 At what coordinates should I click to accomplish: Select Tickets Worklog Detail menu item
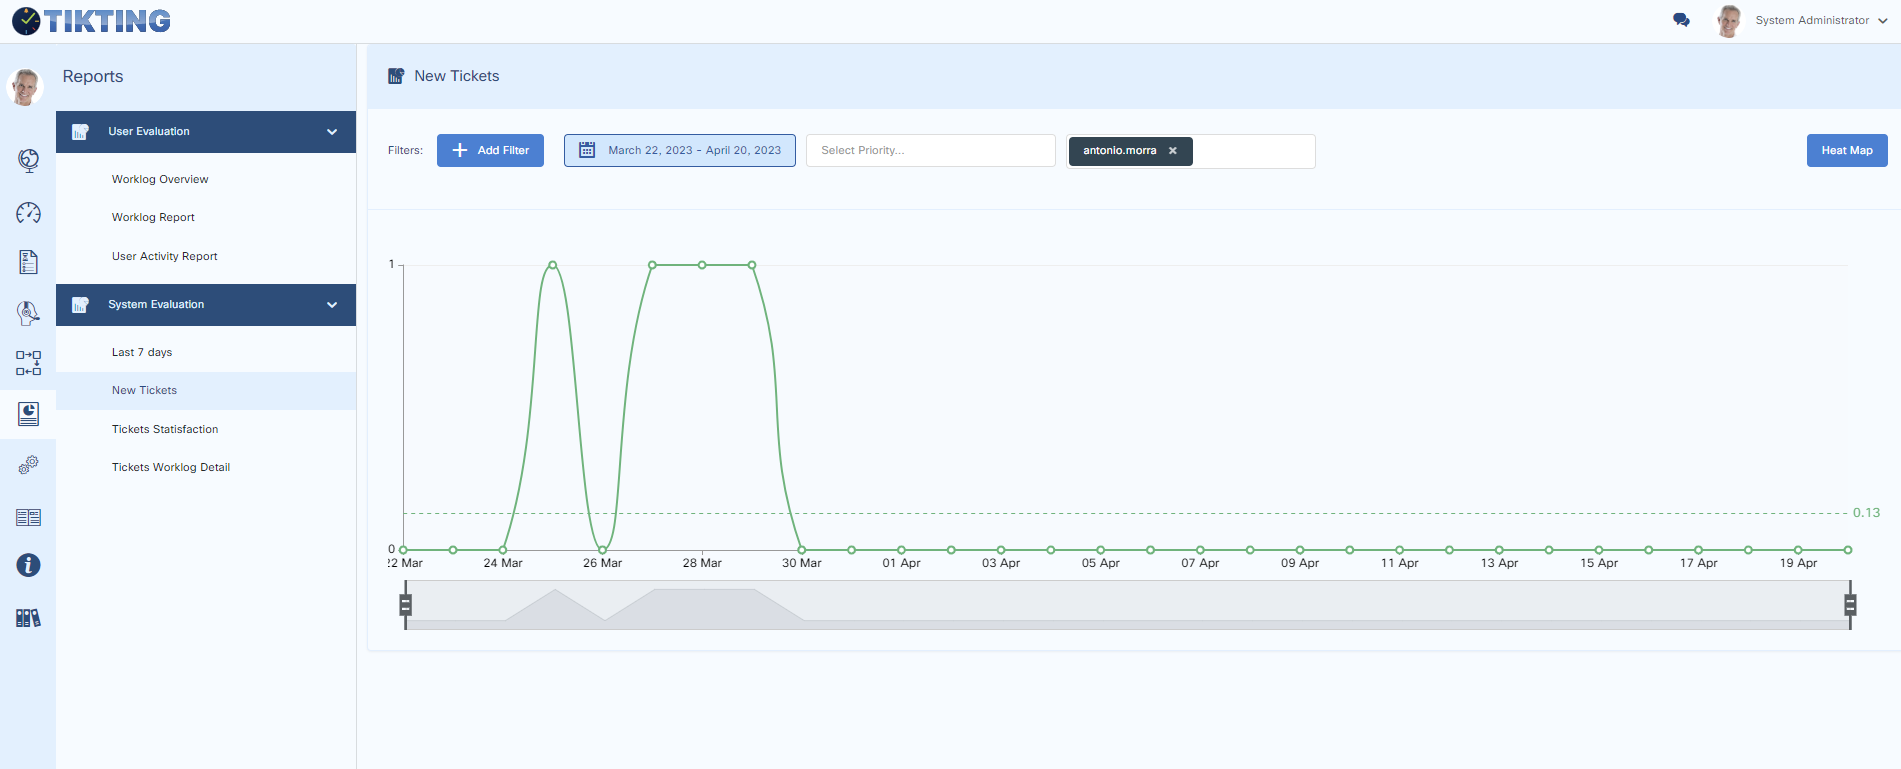pyautogui.click(x=171, y=468)
